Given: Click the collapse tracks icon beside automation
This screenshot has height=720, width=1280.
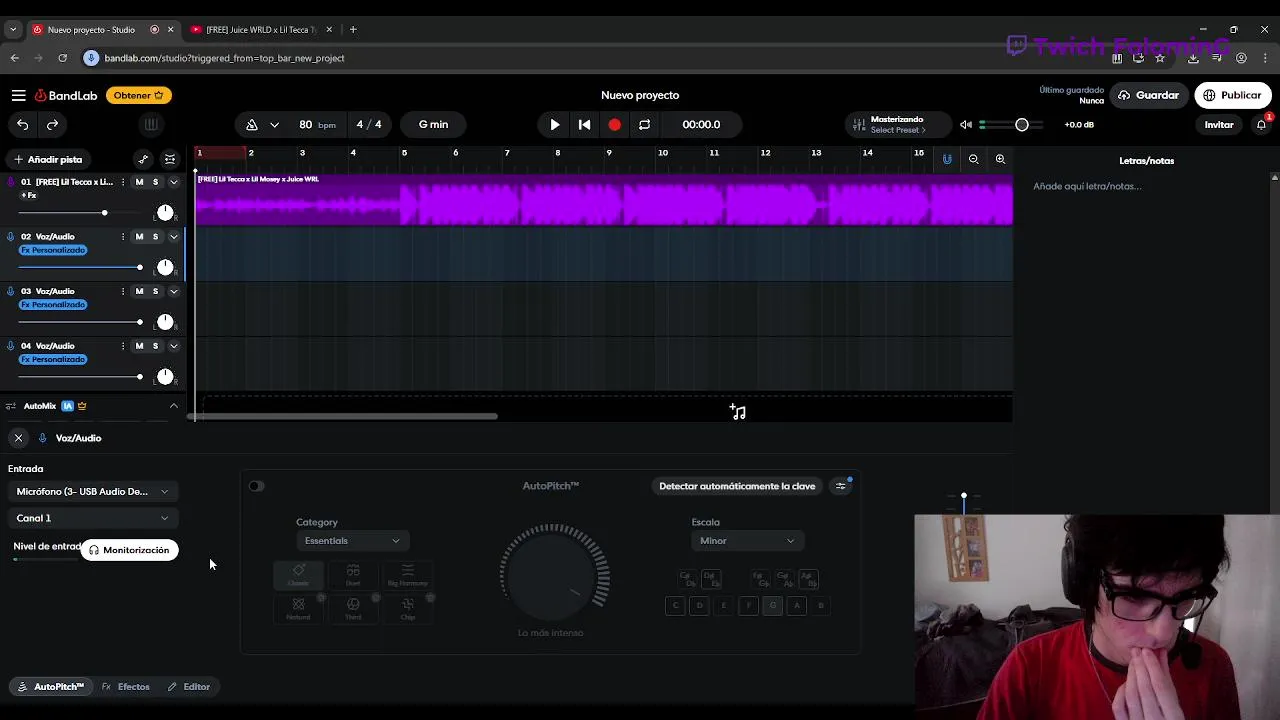Looking at the screenshot, I should point(170,159).
